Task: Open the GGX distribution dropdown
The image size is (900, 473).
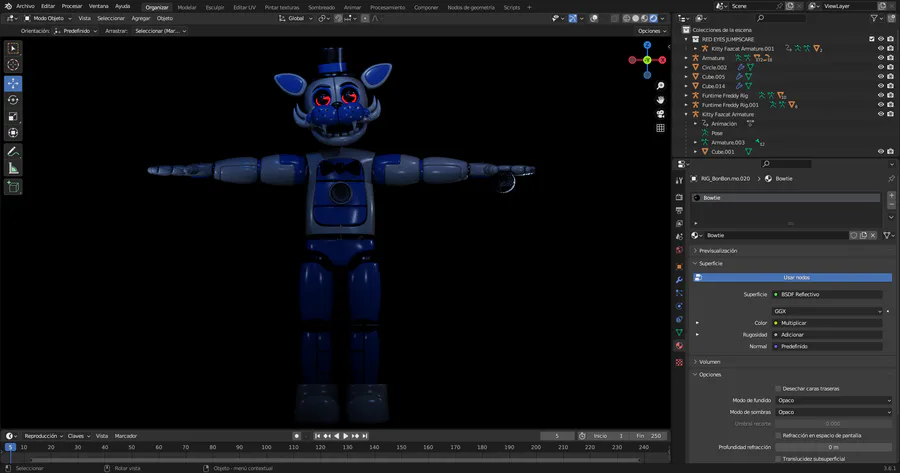Action: point(827,311)
